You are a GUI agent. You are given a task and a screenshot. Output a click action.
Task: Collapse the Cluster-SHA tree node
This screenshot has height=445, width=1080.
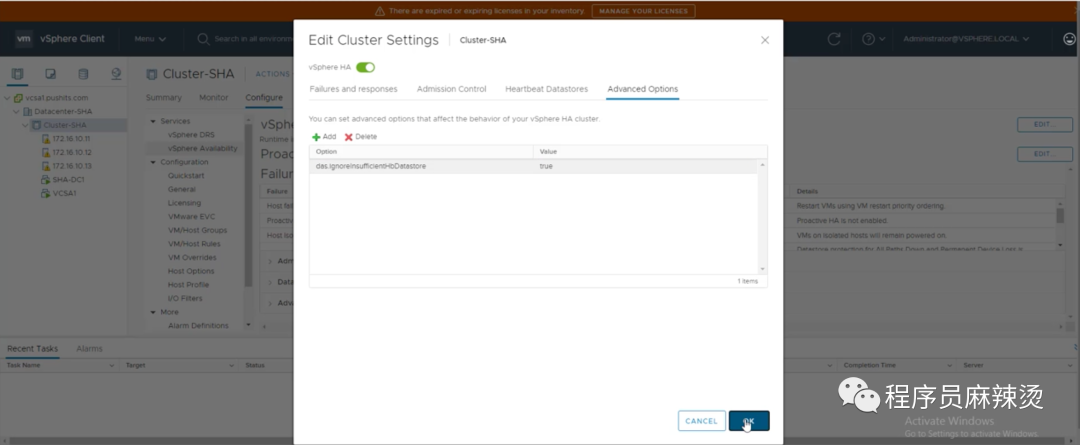coord(25,125)
